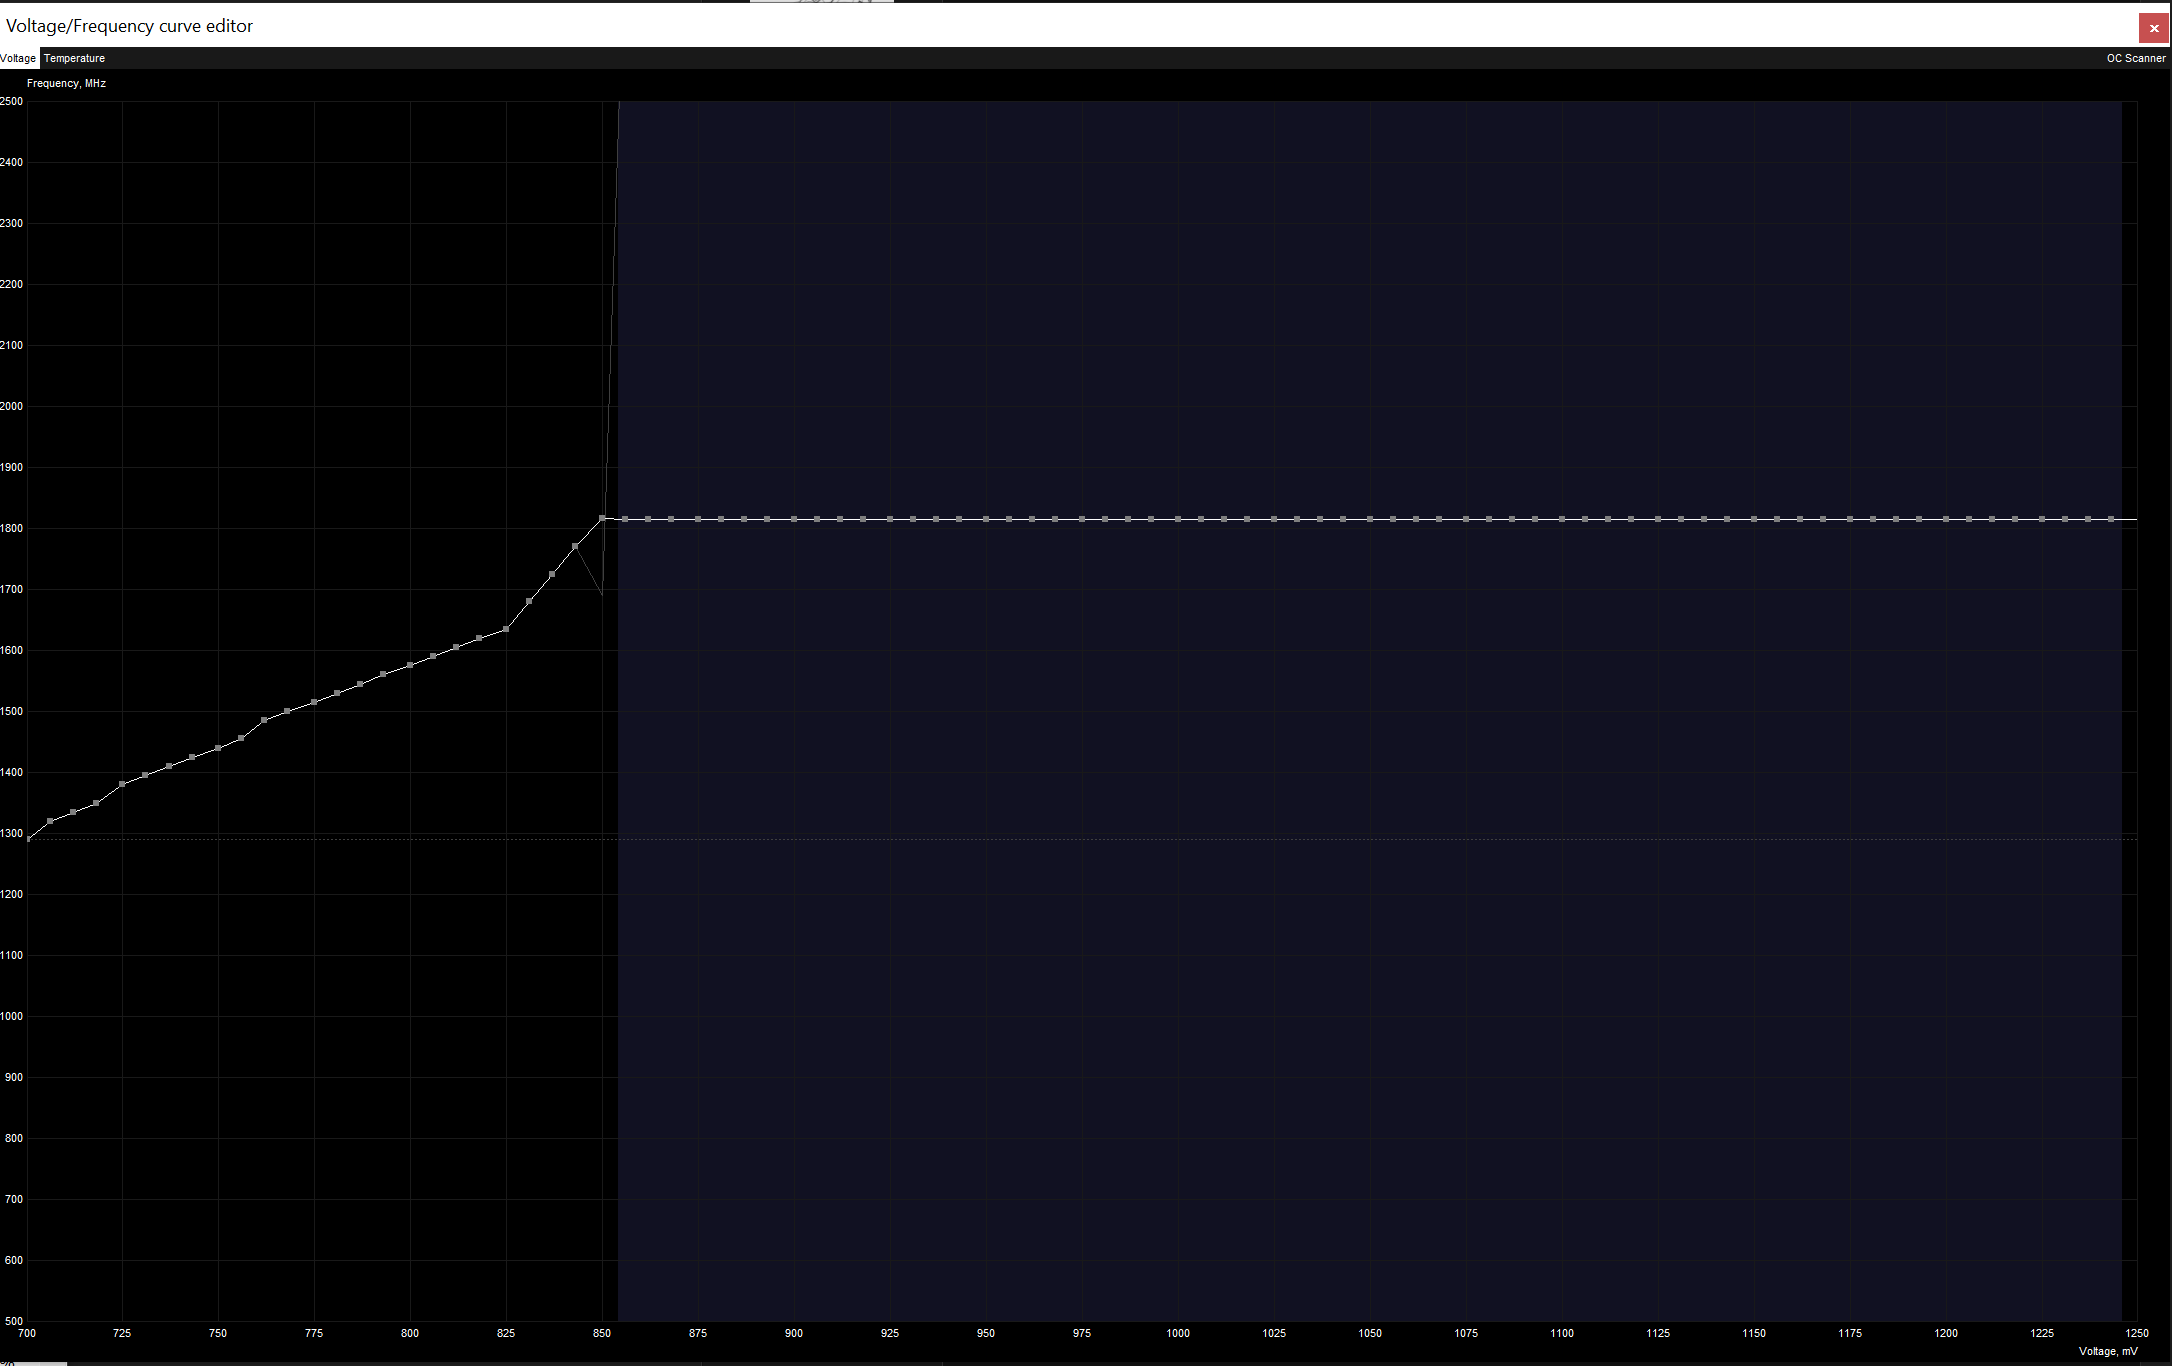2172x1366 pixels.
Task: Click the flat-line point at 875 mV
Action: [698, 519]
